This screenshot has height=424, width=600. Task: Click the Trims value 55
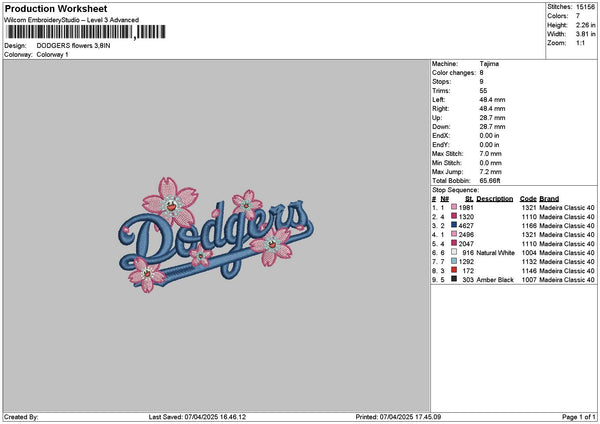(483, 91)
